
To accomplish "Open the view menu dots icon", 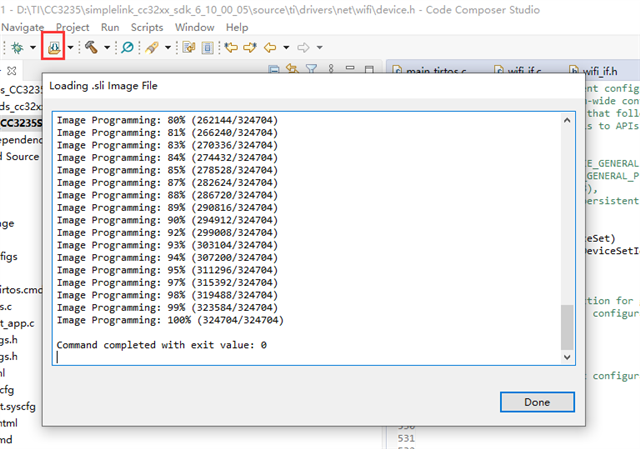I will pyautogui.click(x=331, y=69).
